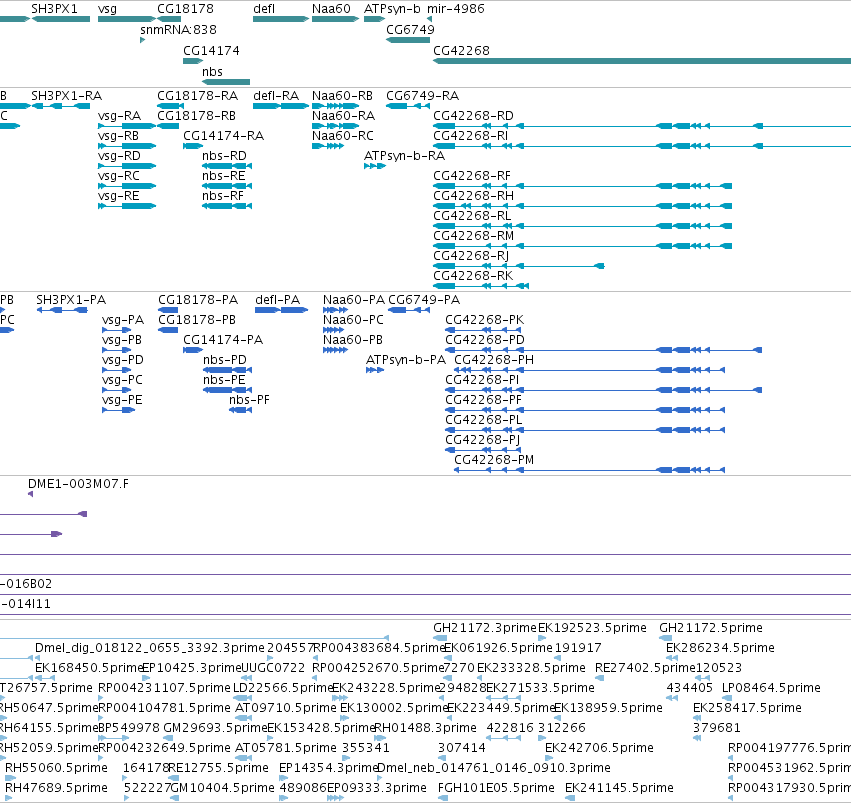Open the AT09710.5prime EST label

click(285, 709)
